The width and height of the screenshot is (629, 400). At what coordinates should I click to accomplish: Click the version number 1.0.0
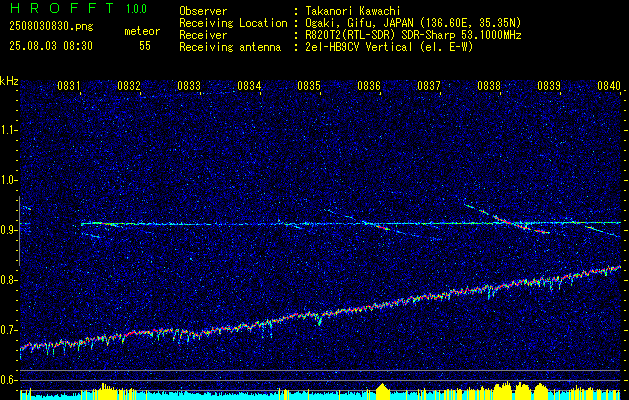pos(136,9)
